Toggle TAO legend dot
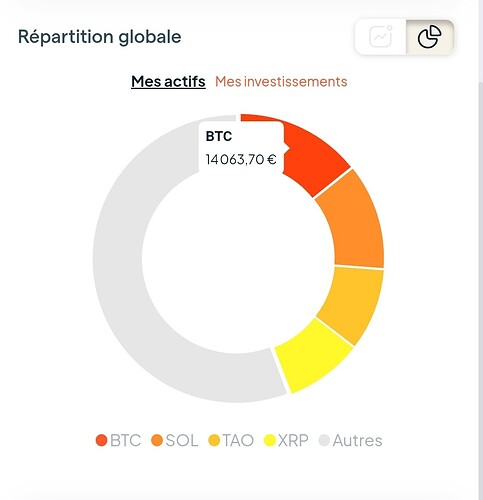 [x=214, y=440]
